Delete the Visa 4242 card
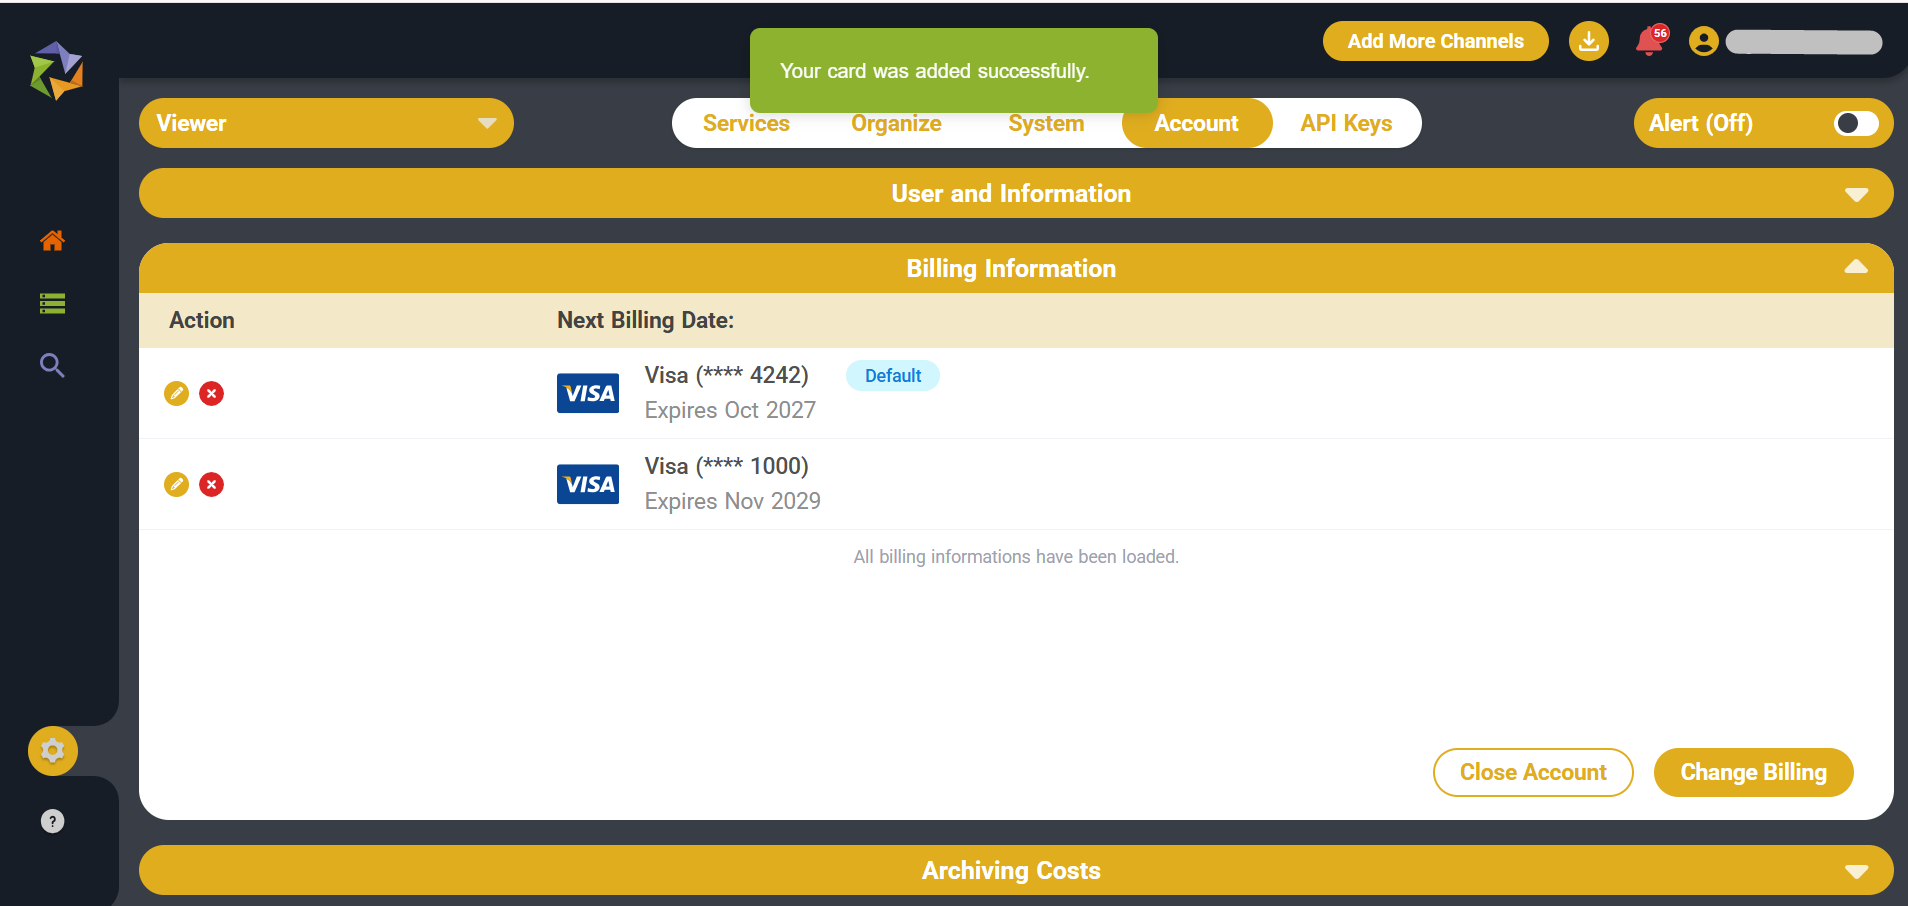The image size is (1908, 906). pyautogui.click(x=211, y=393)
